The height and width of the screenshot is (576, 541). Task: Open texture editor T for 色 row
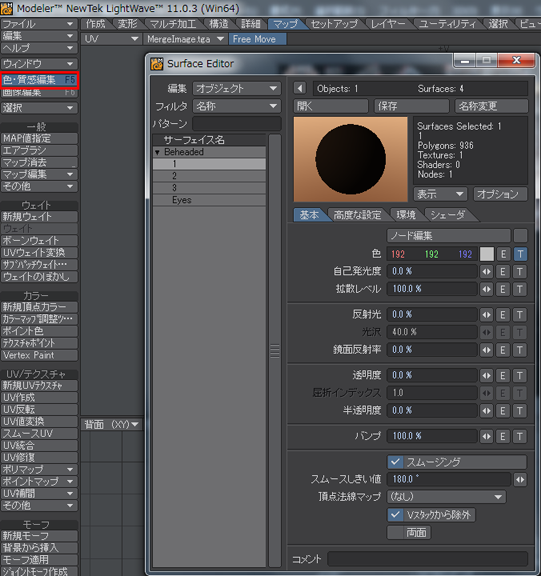(x=520, y=254)
